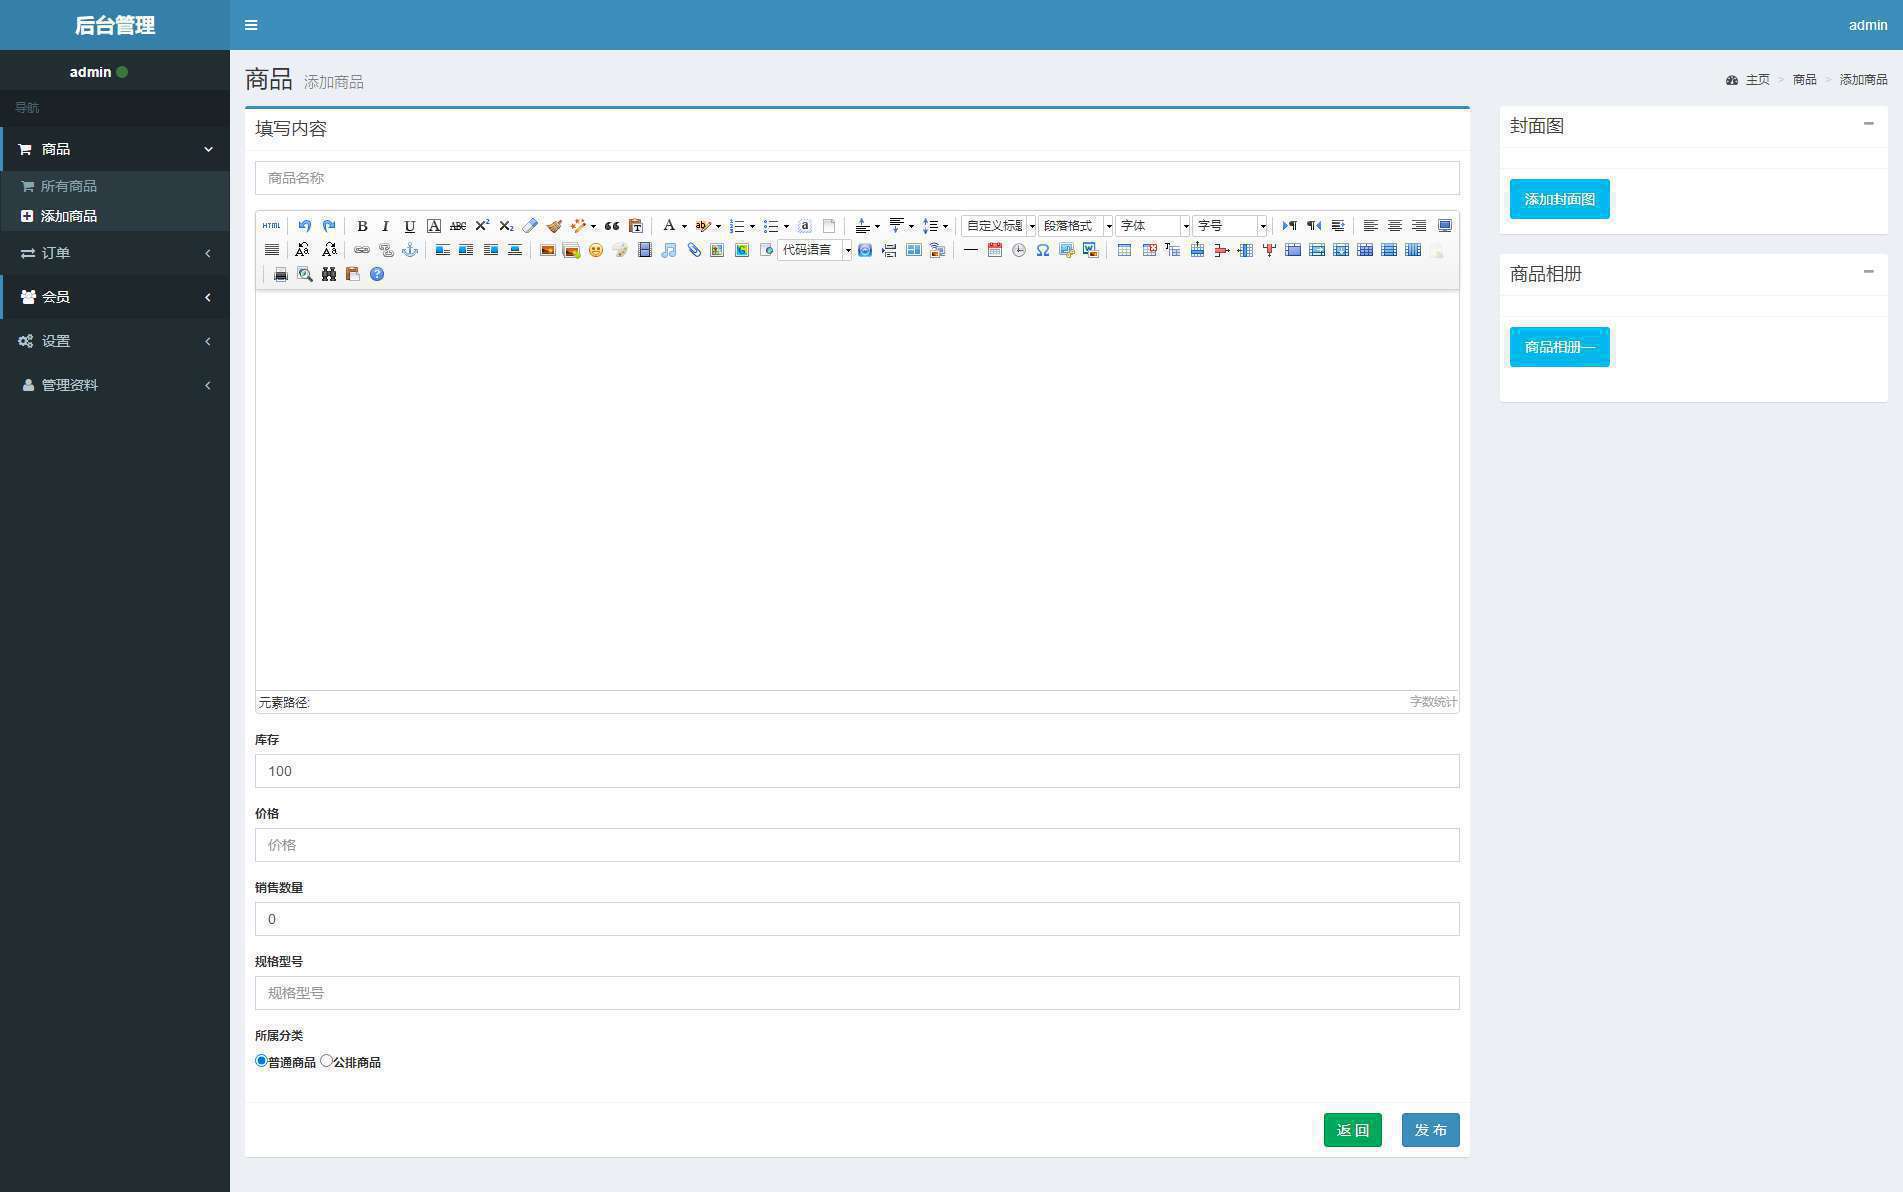
Task: Click the insert table icon
Action: click(1124, 250)
